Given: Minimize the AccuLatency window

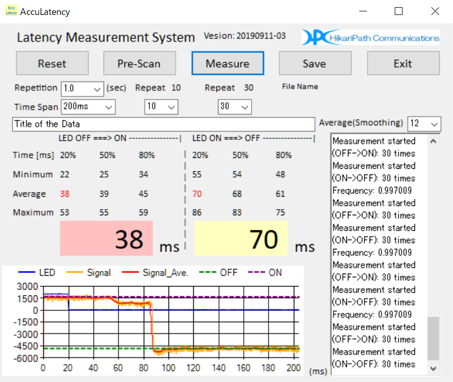Looking at the screenshot, I should [x=363, y=11].
